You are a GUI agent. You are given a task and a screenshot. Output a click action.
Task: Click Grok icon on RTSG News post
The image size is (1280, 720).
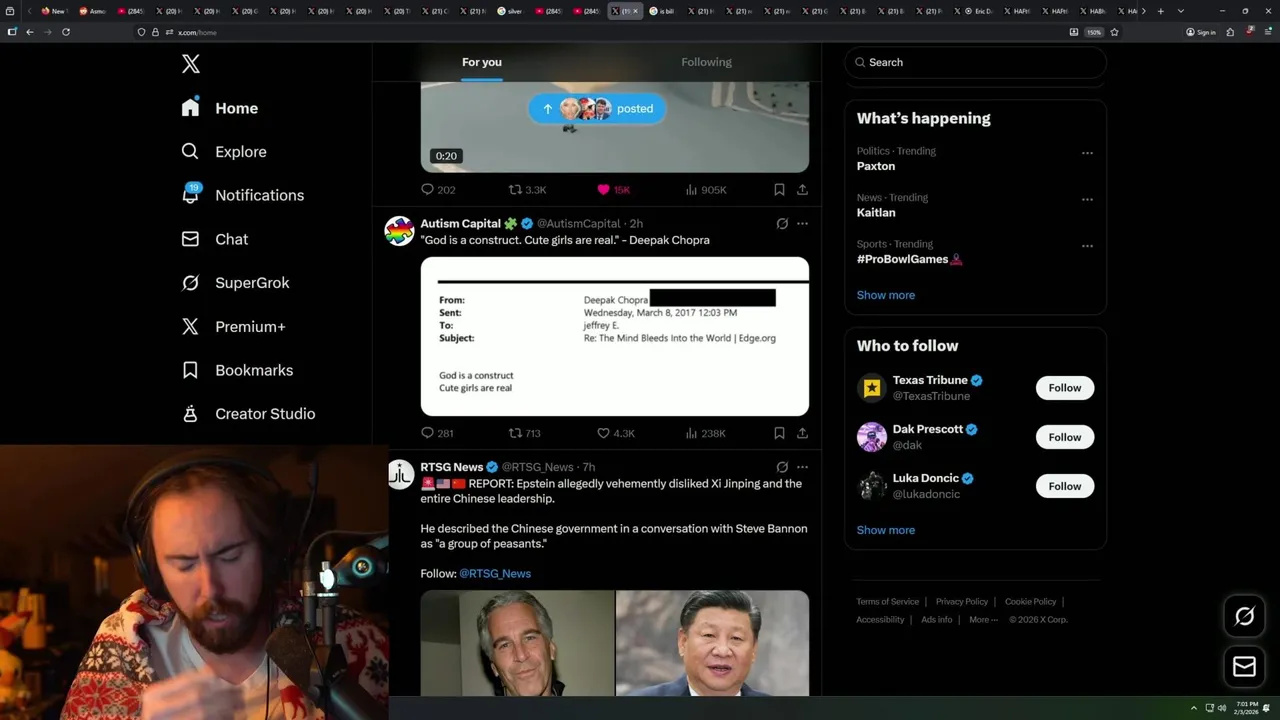(x=782, y=467)
